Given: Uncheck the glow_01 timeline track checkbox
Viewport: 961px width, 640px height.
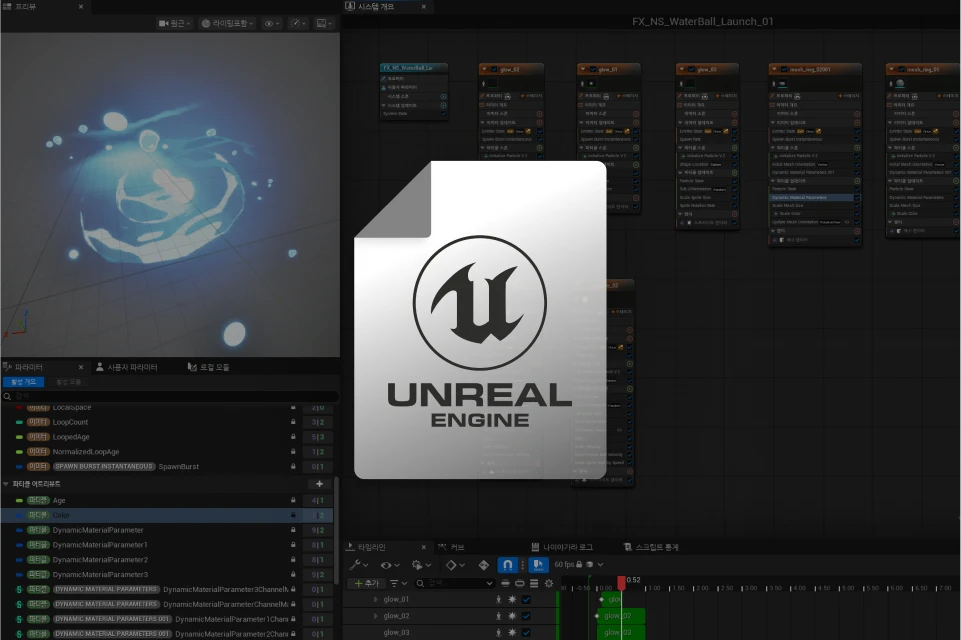Looking at the screenshot, I should coord(526,600).
